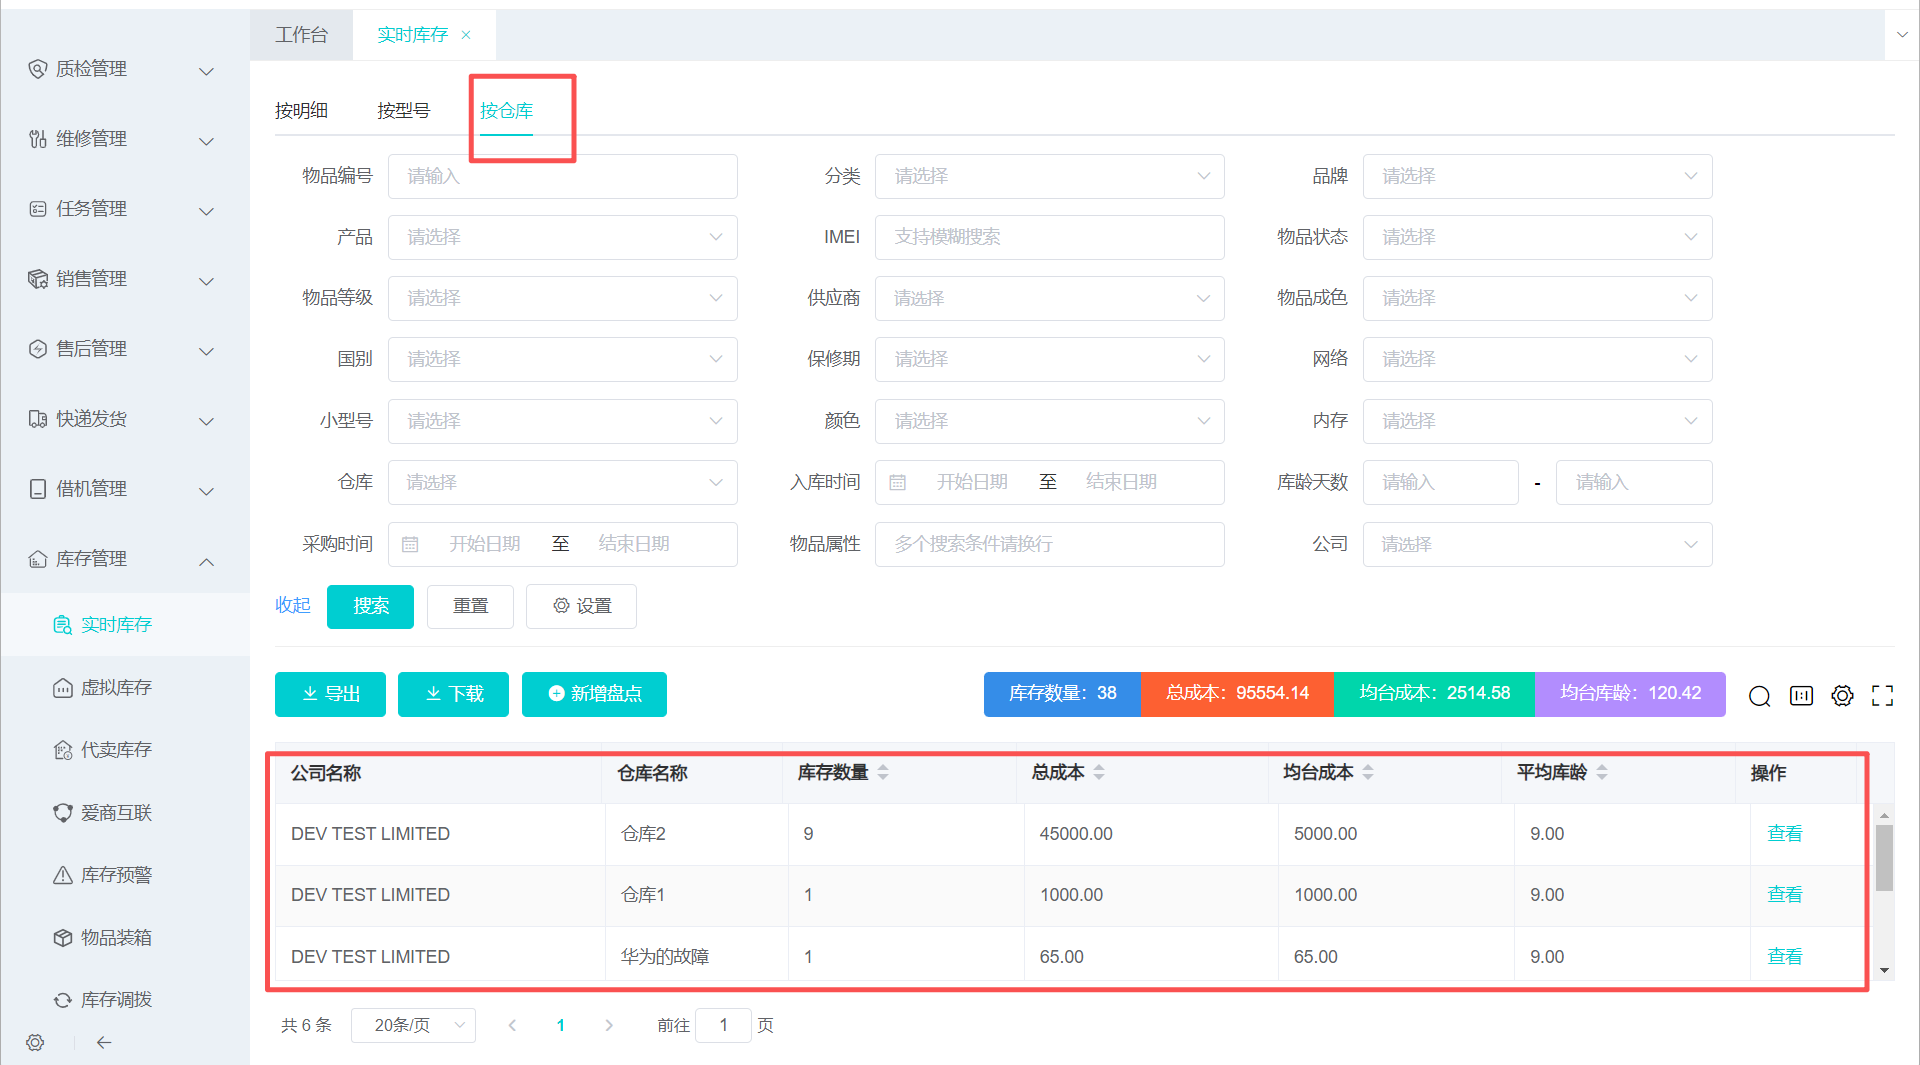Click the search magnifier icon above table

click(x=1759, y=696)
